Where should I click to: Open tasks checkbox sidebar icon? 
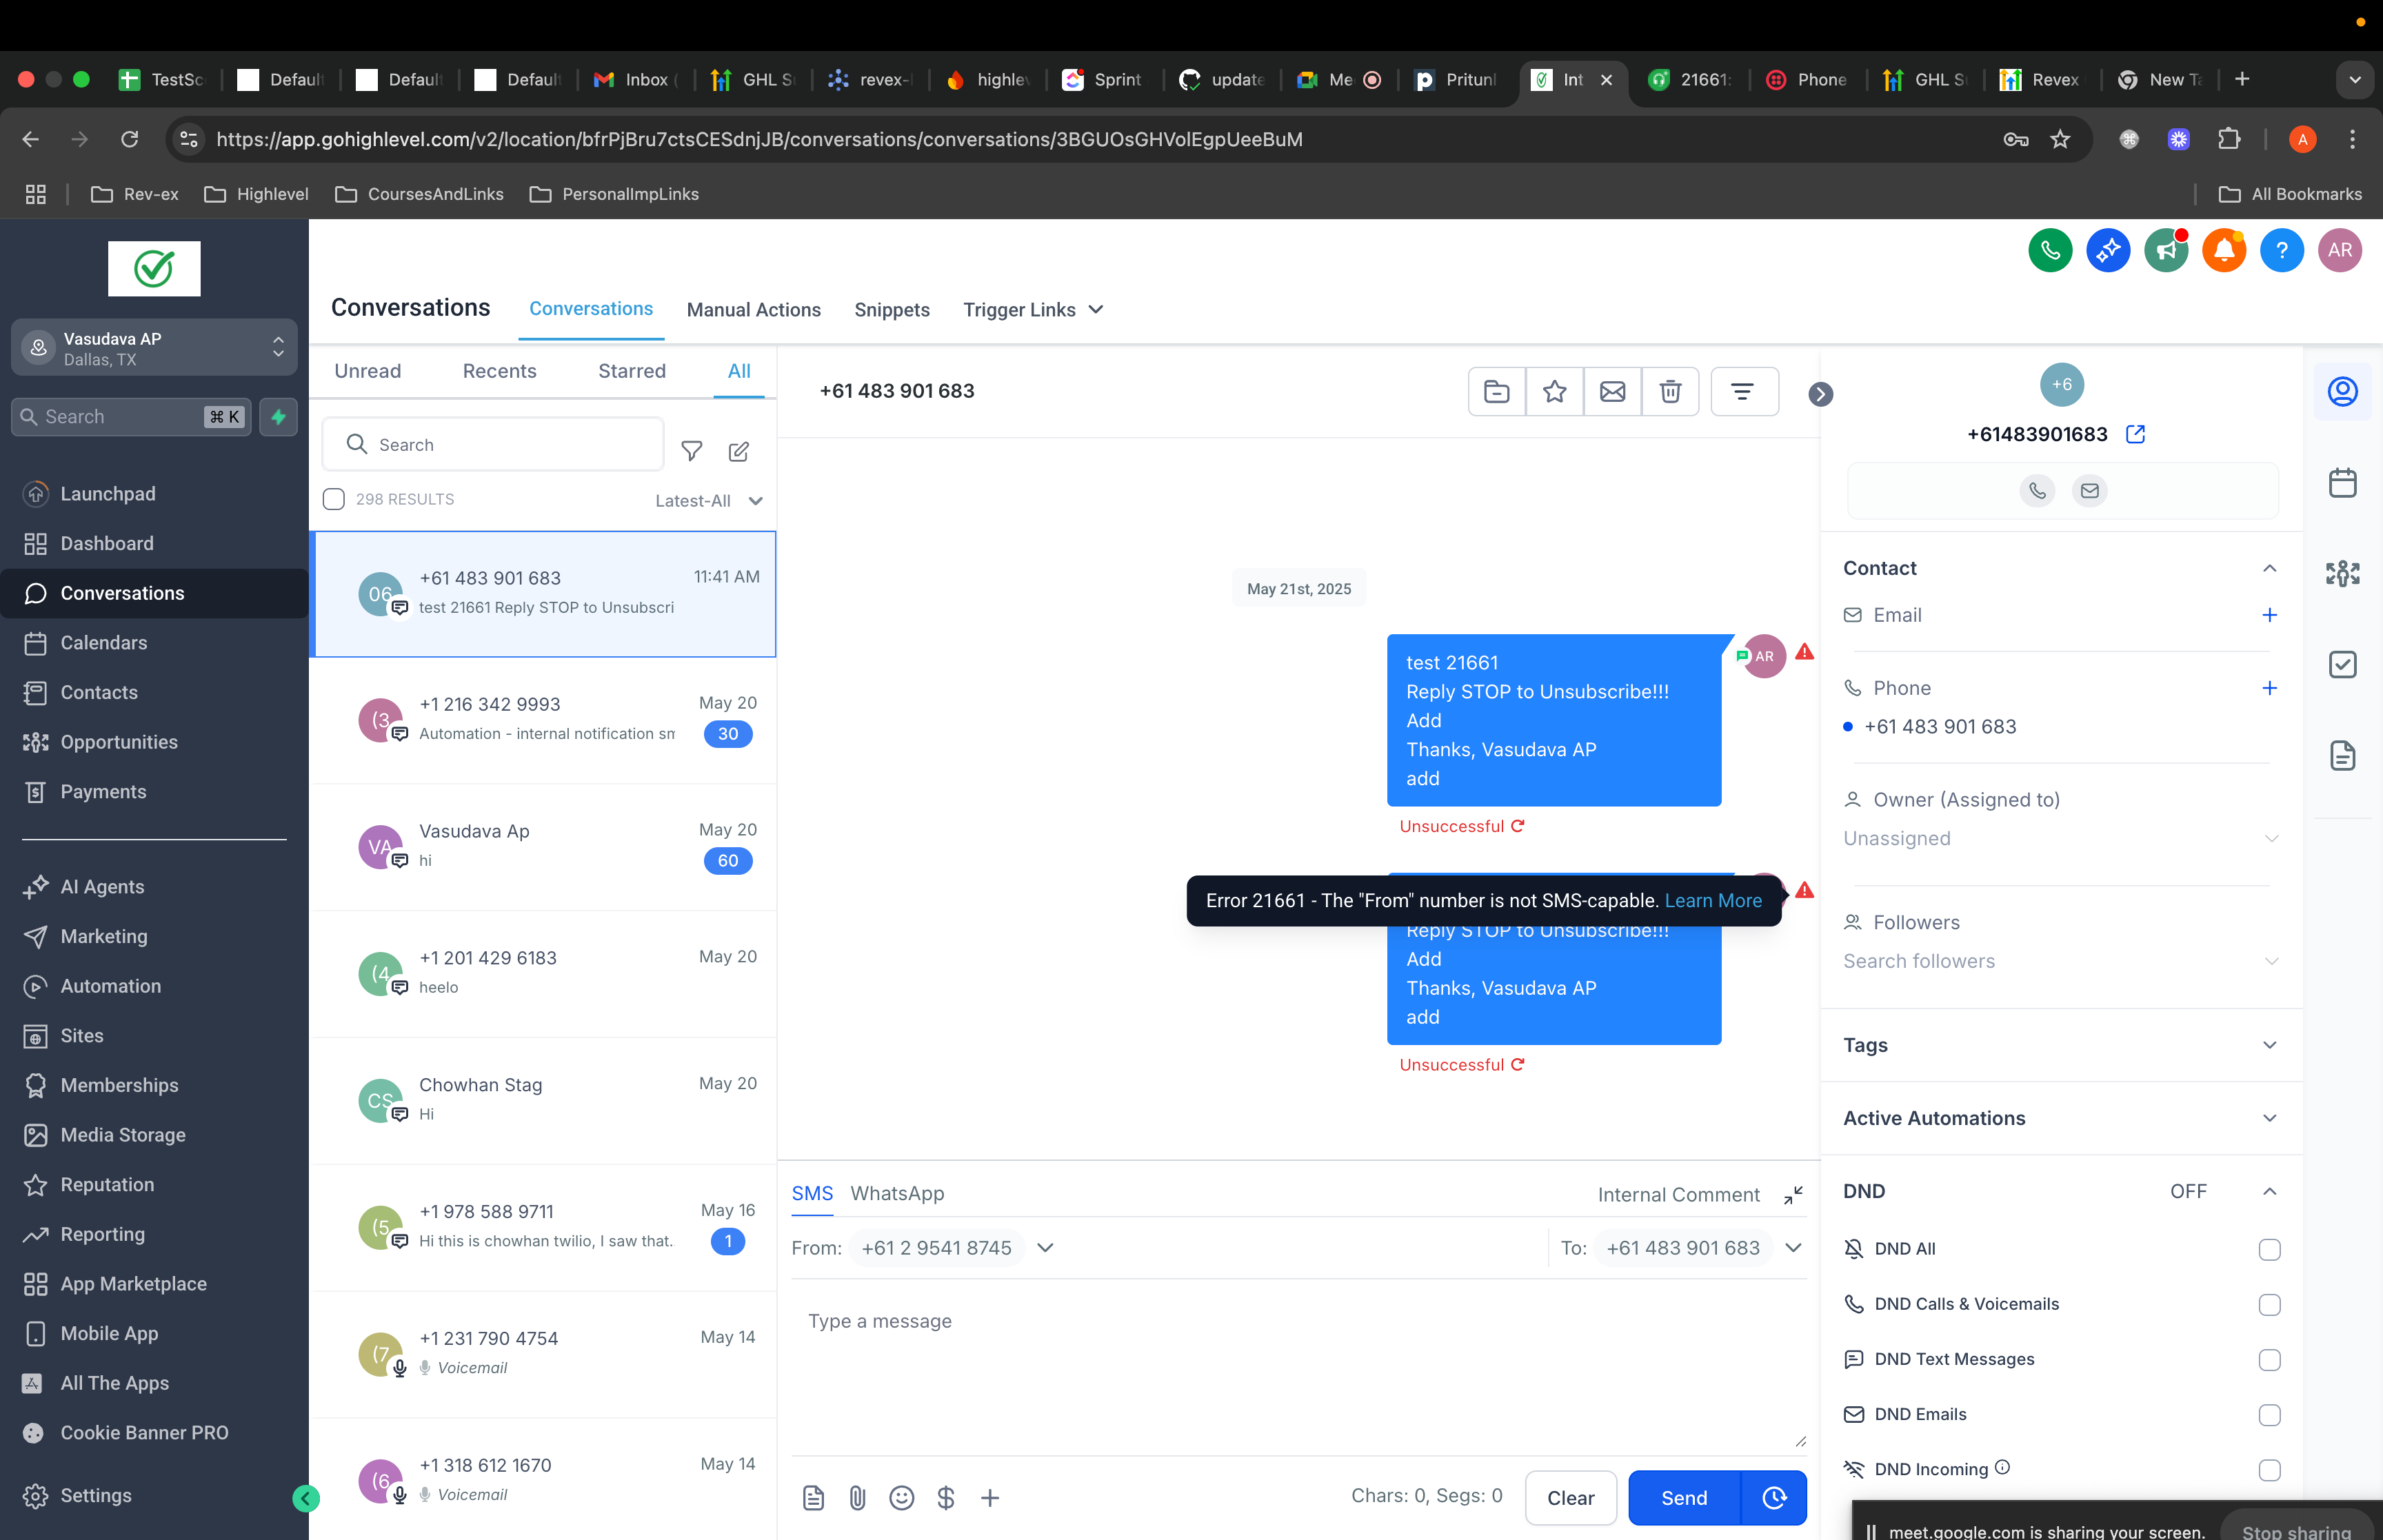[x=2342, y=665]
